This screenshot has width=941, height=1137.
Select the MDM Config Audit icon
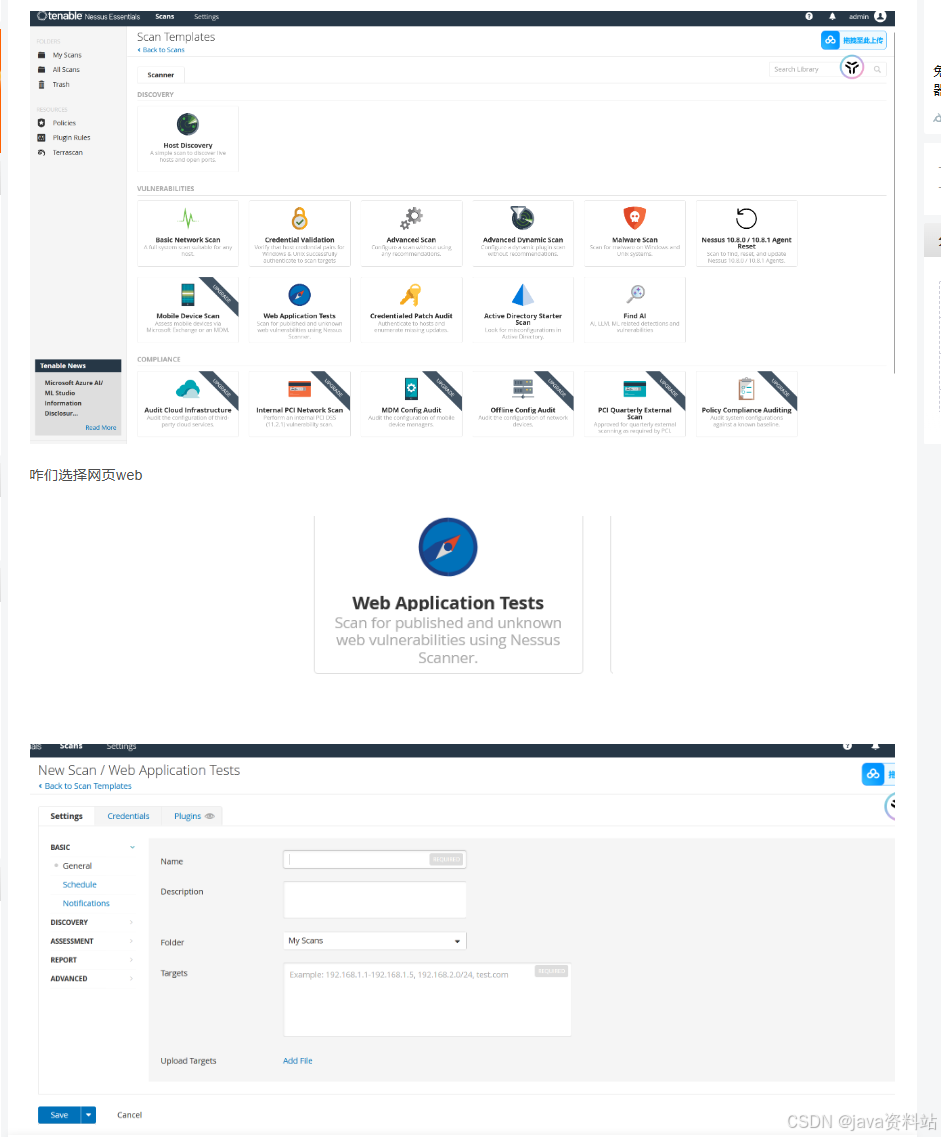tap(411, 389)
